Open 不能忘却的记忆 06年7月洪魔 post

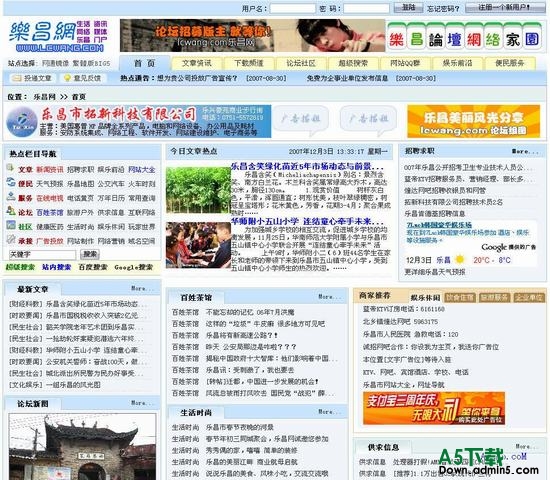click(250, 312)
